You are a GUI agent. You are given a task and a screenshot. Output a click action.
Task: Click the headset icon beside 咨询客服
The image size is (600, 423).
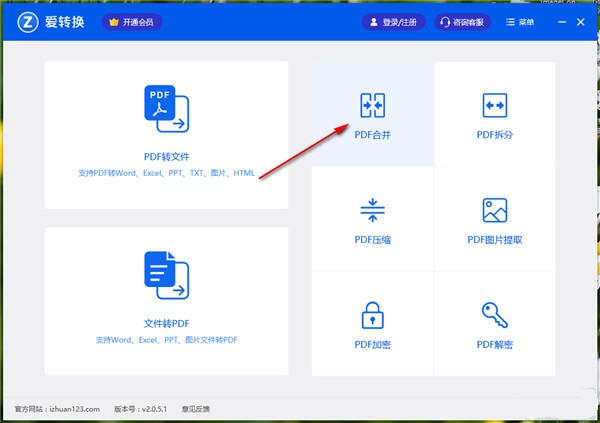coord(445,22)
